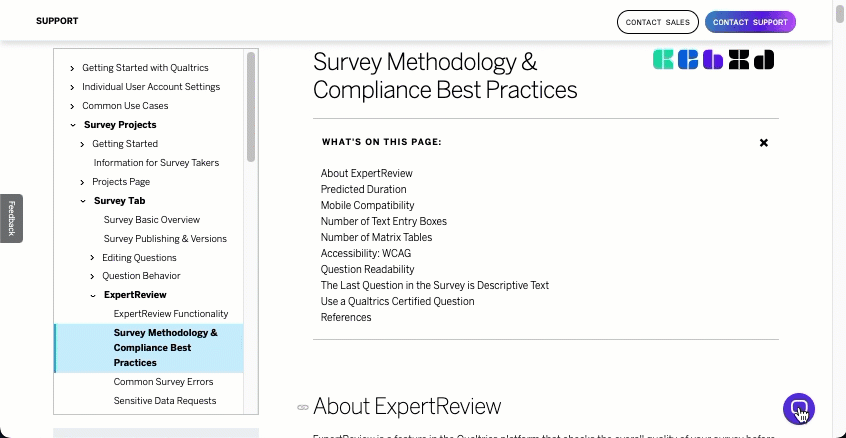Screen dimensions: 846x438
Task: Click anchor link icon beside About ExpertReview
Action: [302, 407]
